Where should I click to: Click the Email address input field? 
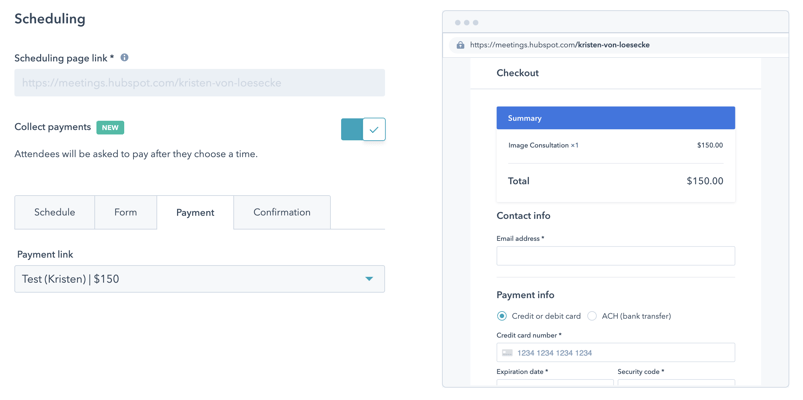pyautogui.click(x=616, y=256)
